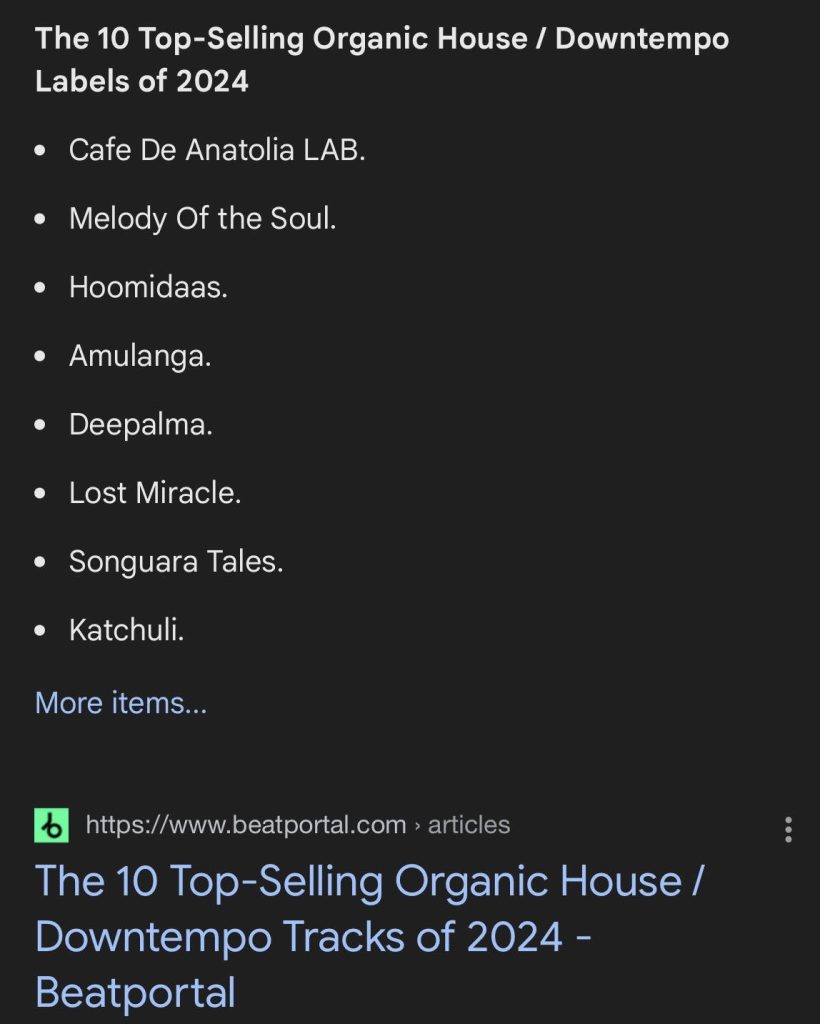
Task: Click the Katchuli list item
Action: 127,630
